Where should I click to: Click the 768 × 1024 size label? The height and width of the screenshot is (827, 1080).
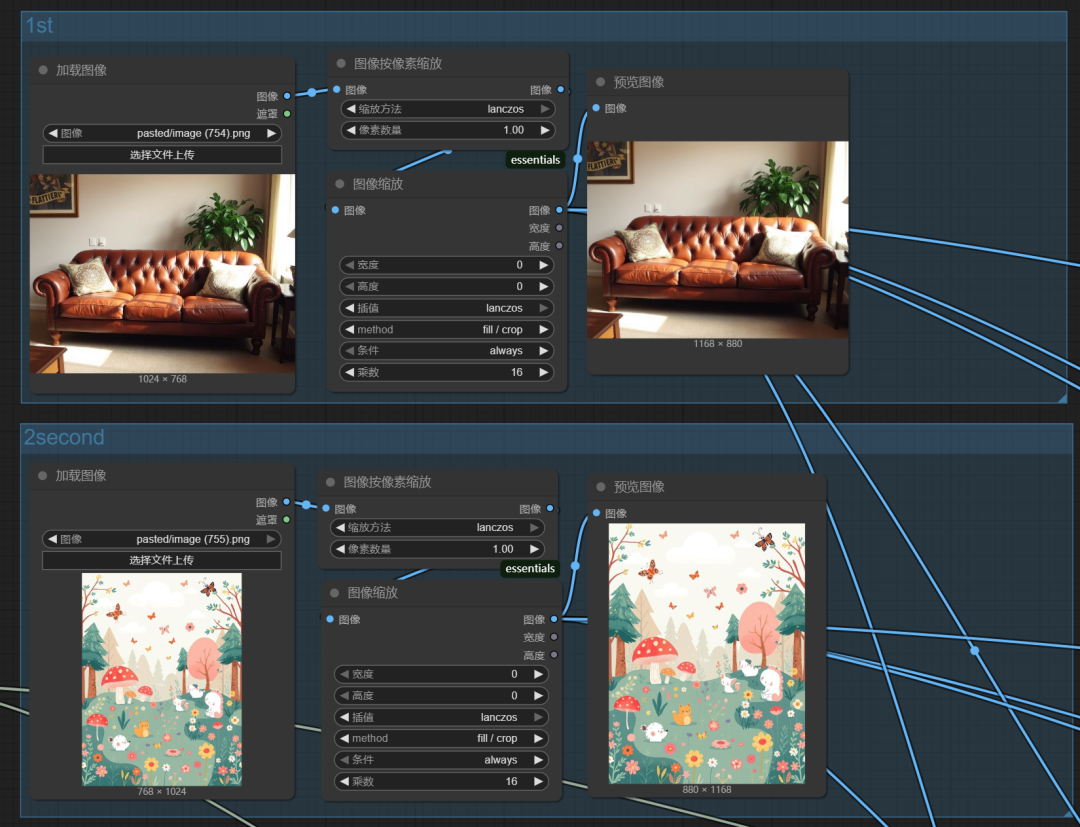point(162,791)
